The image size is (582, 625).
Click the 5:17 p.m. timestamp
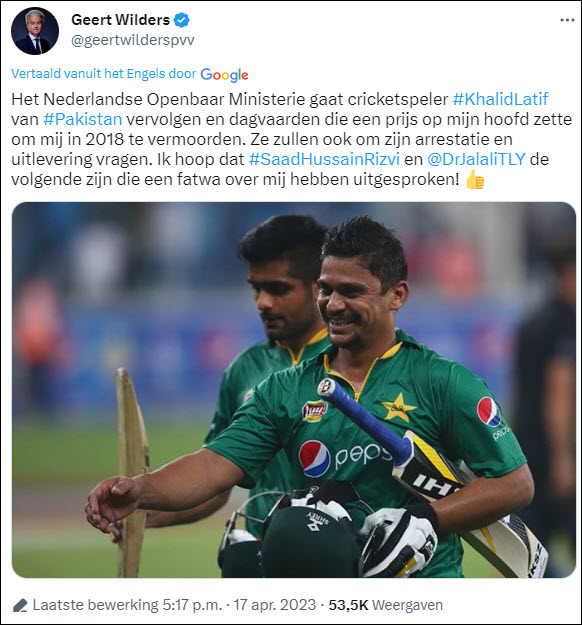(192, 605)
